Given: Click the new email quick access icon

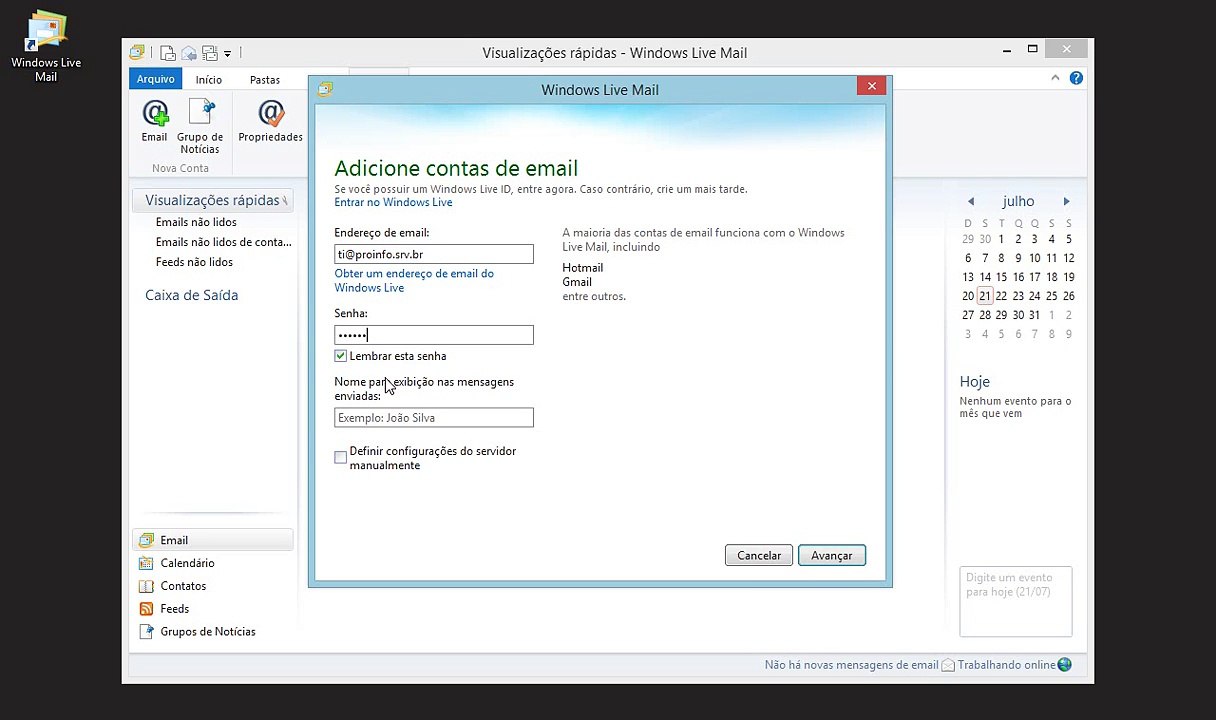Looking at the screenshot, I should tap(168, 53).
